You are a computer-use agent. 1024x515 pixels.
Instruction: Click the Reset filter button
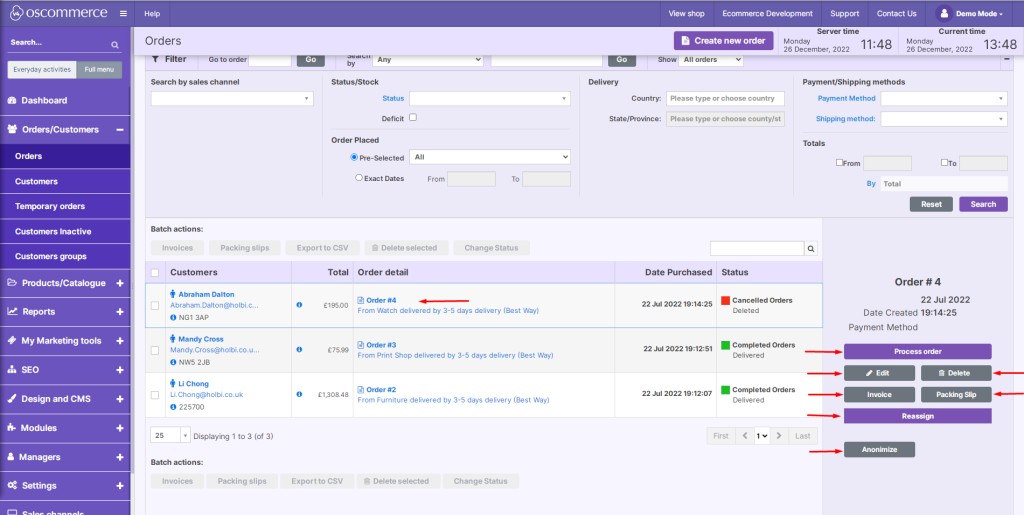931,204
